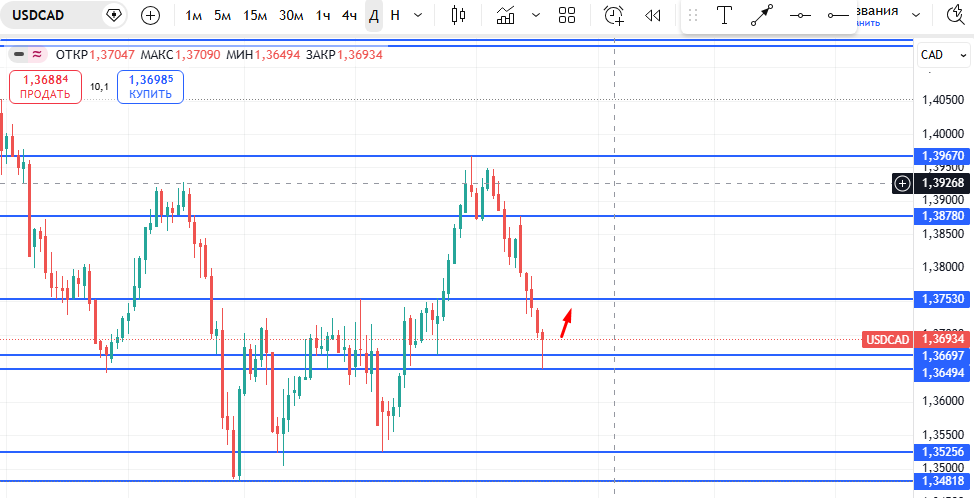The image size is (974, 498).
Task: Start bar replay with the rewind icon
Action: [x=652, y=16]
